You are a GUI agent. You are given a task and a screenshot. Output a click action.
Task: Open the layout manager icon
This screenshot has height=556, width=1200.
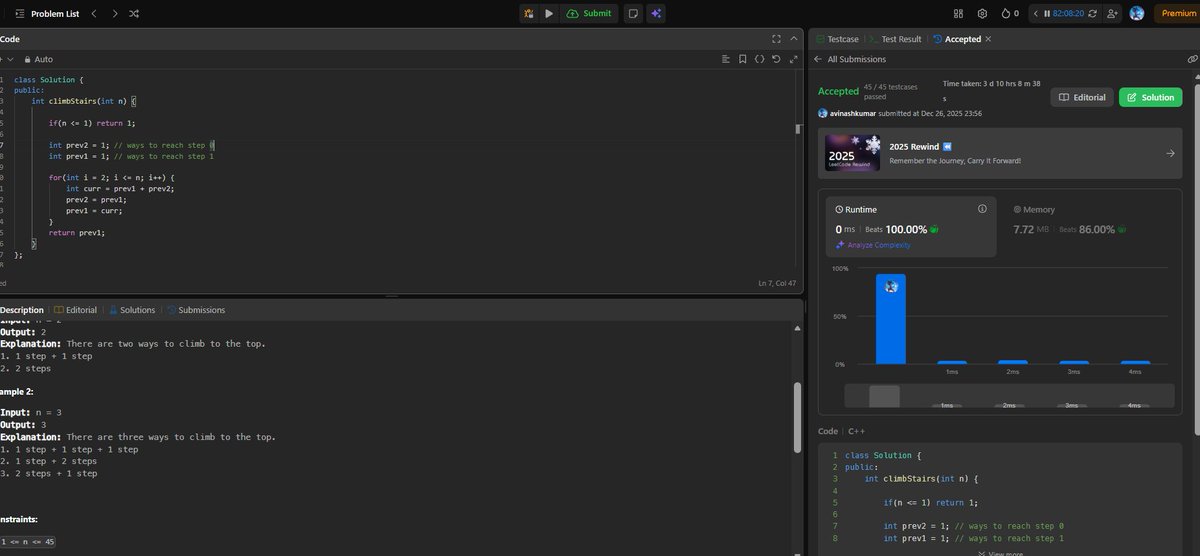coord(958,13)
